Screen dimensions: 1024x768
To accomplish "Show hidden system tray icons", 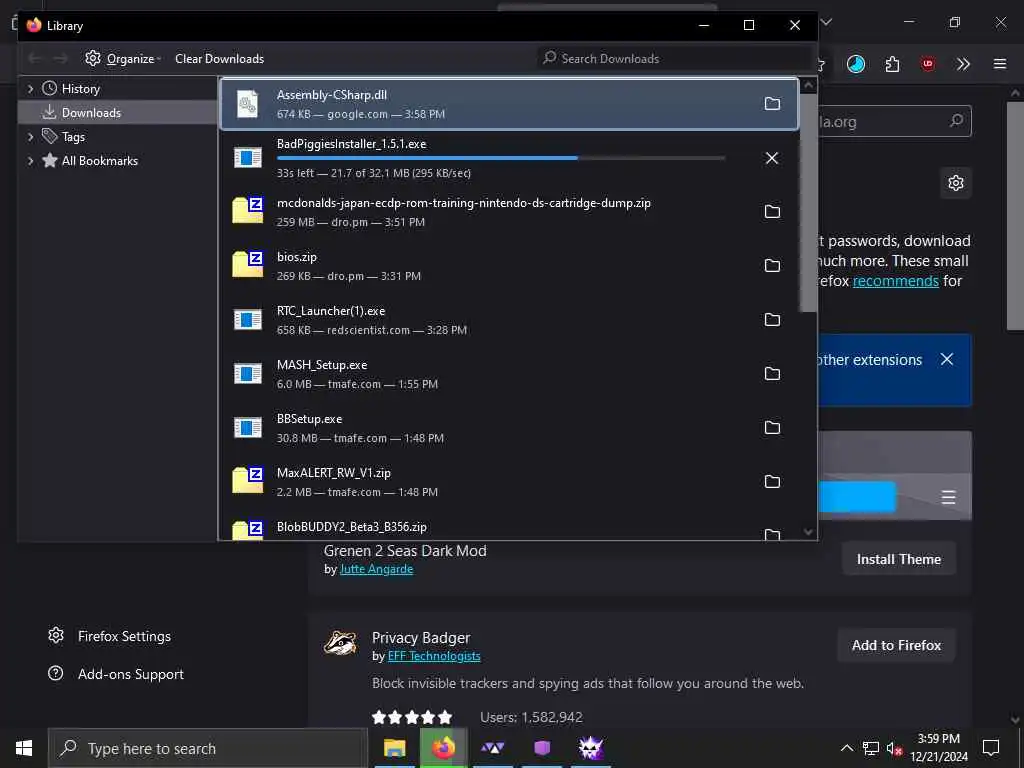I will (846, 748).
